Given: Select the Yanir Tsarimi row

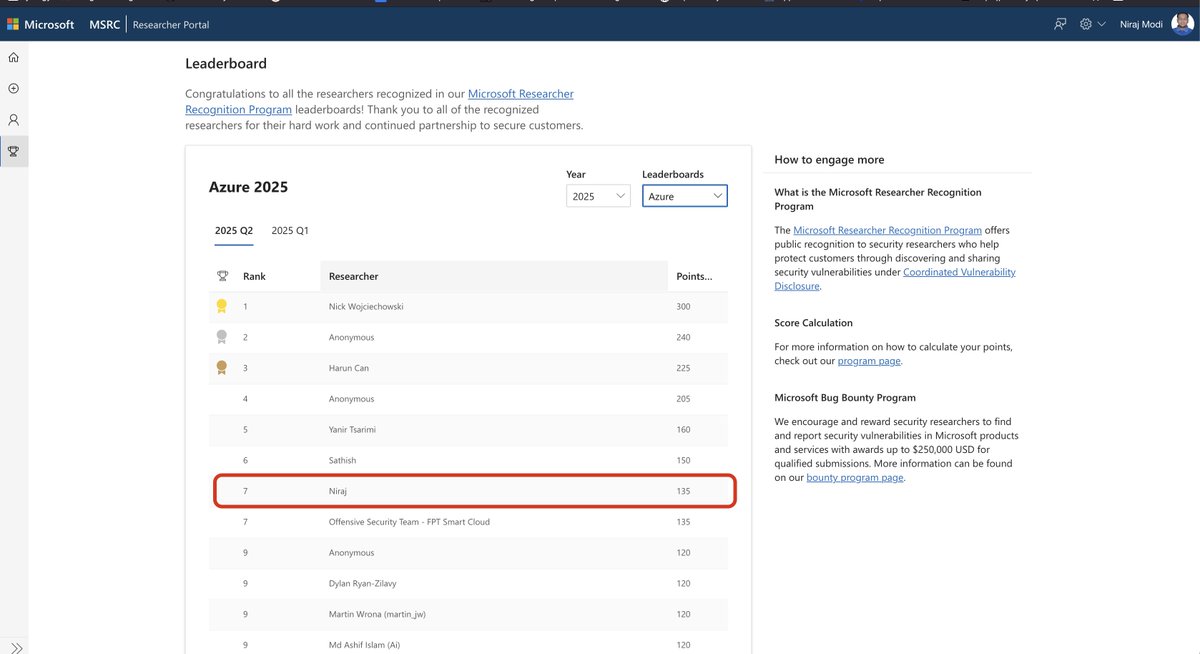Looking at the screenshot, I should 468,430.
